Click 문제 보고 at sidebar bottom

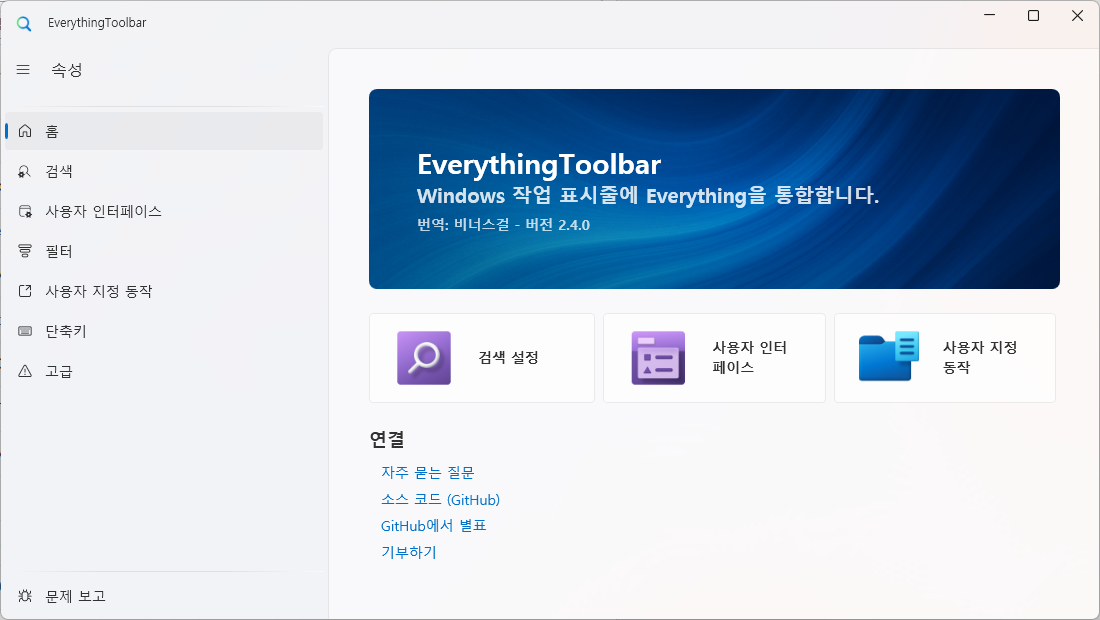[x=163, y=596]
